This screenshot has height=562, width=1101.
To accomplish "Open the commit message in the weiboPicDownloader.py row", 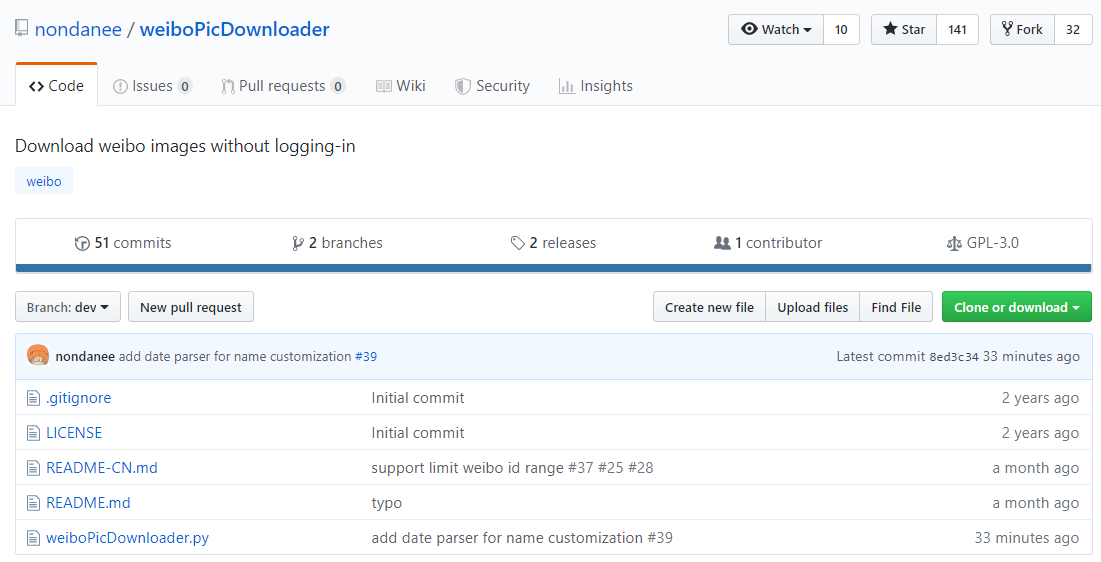I will pyautogui.click(x=507, y=538).
